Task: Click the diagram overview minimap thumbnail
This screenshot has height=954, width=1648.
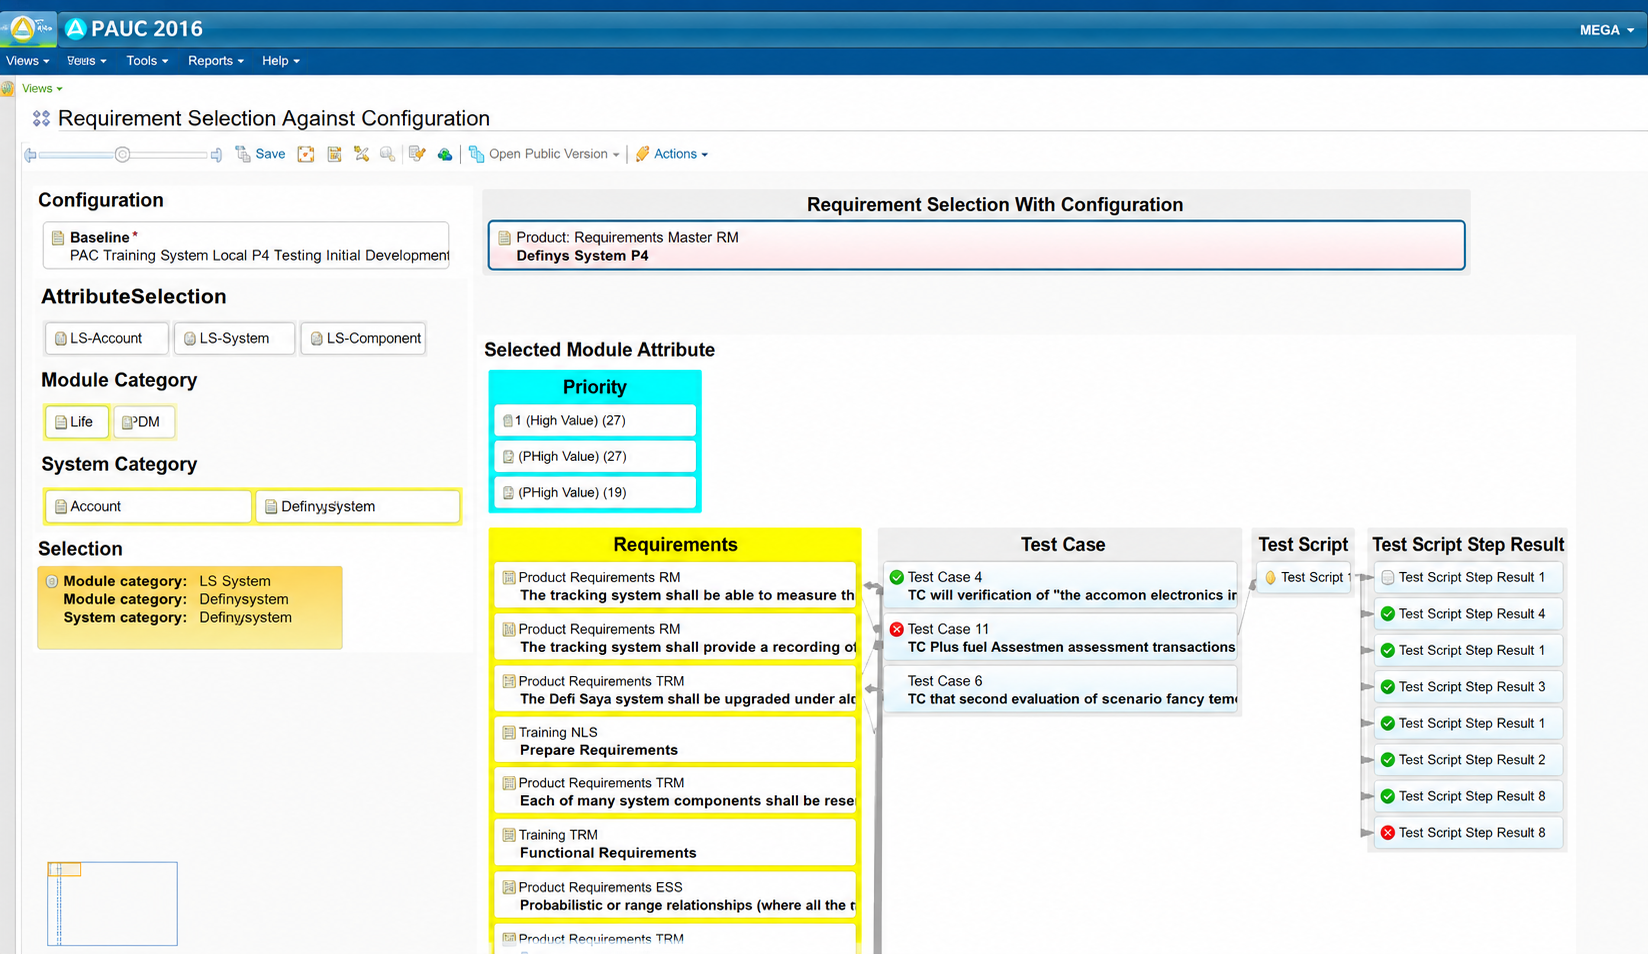Action: 112,904
